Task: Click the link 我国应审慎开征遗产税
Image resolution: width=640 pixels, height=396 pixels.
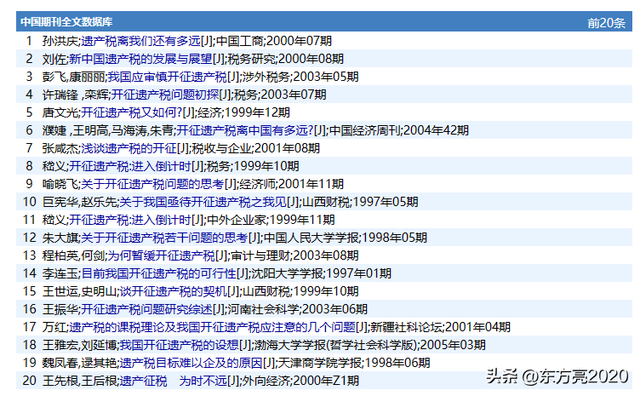Action: [x=167, y=77]
